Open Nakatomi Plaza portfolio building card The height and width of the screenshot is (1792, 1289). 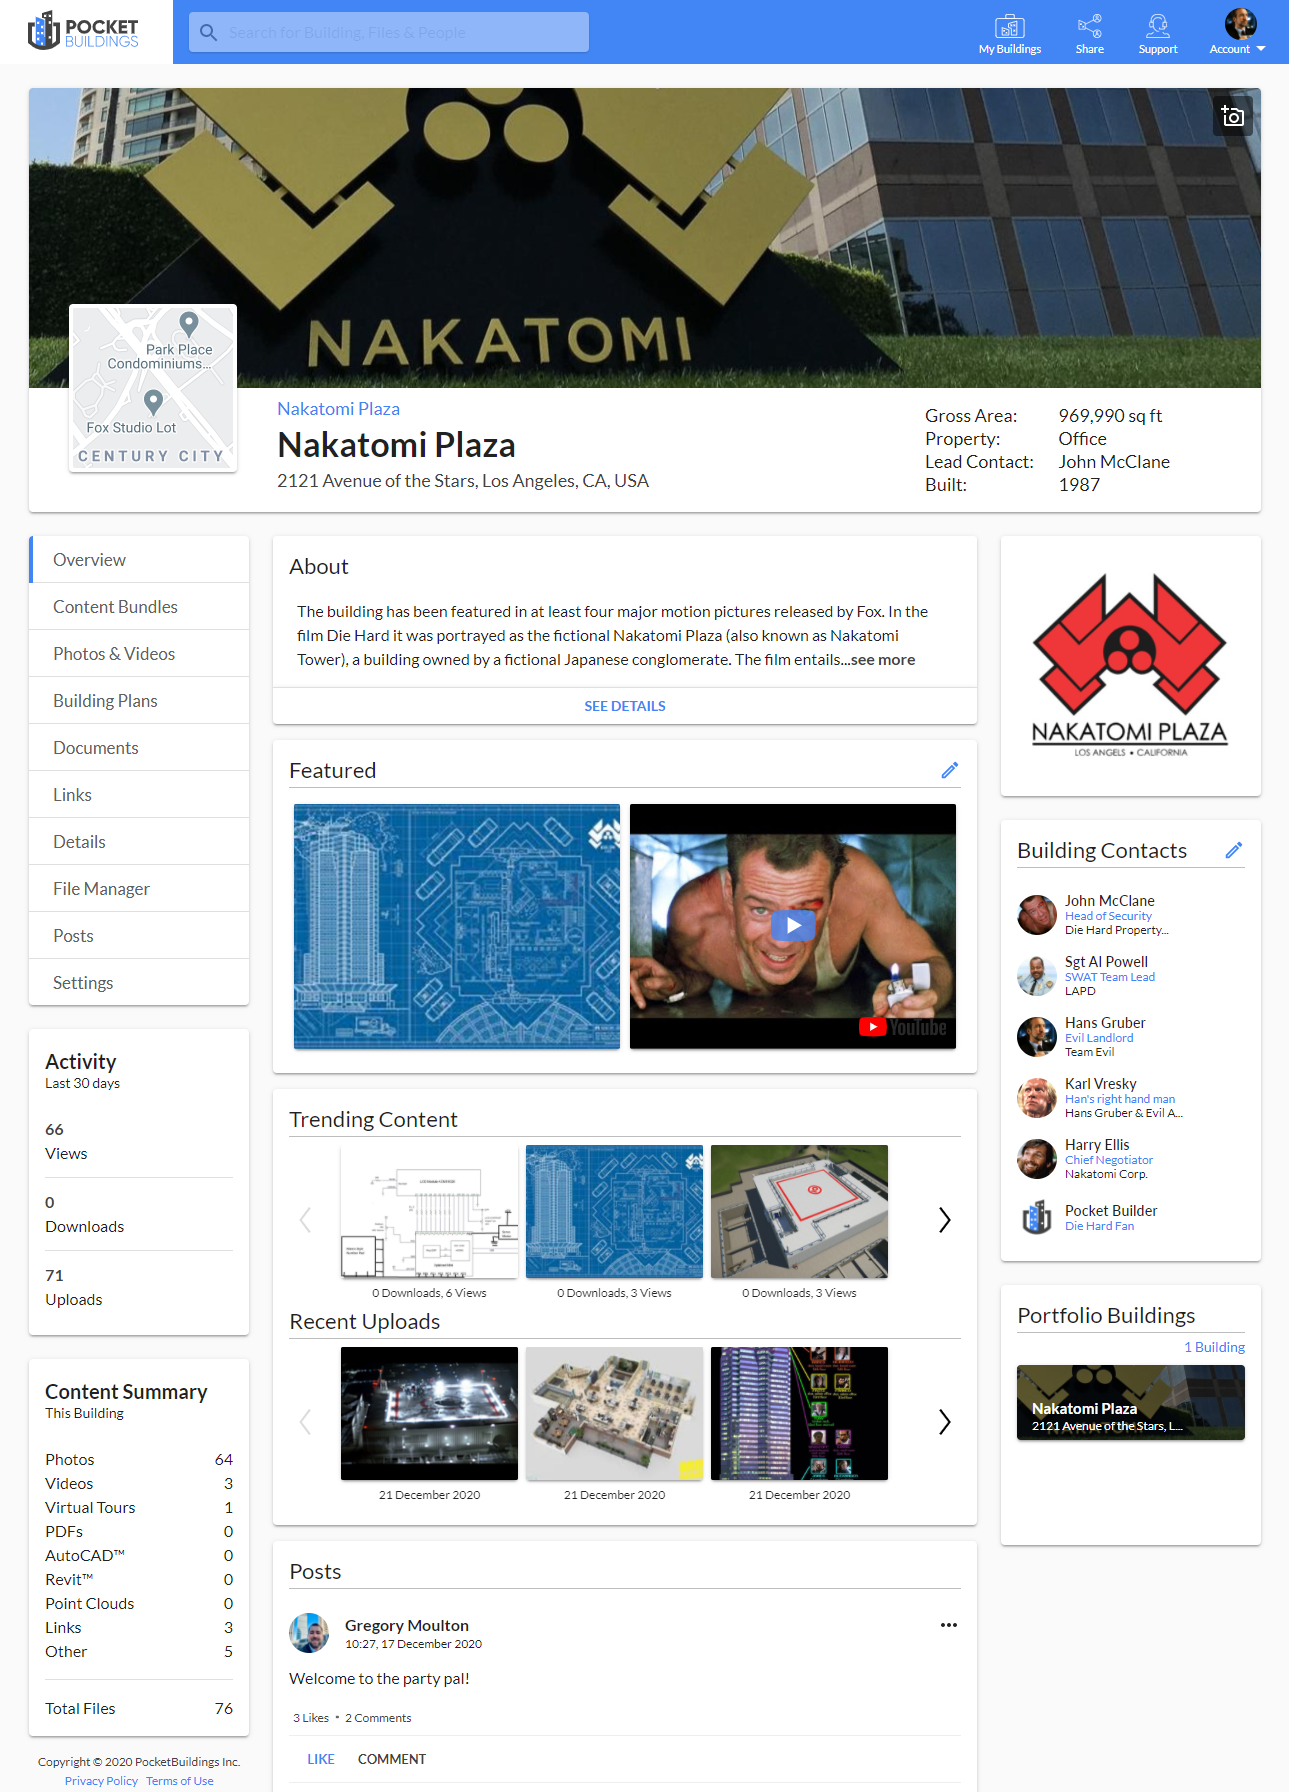pyautogui.click(x=1131, y=1402)
